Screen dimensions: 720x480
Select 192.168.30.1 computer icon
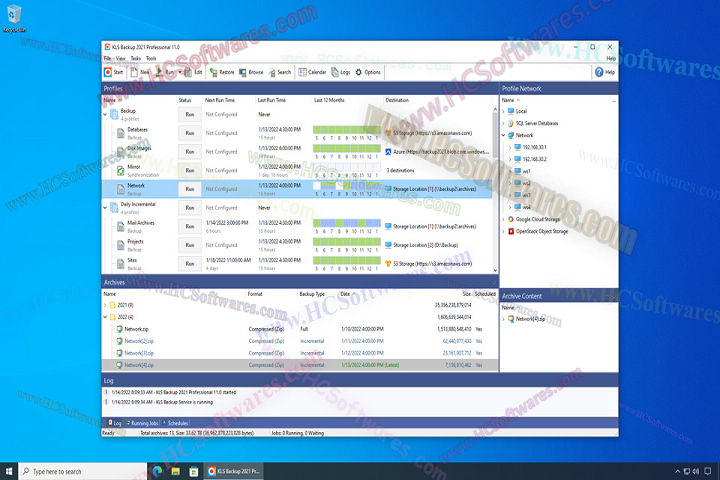(518, 147)
